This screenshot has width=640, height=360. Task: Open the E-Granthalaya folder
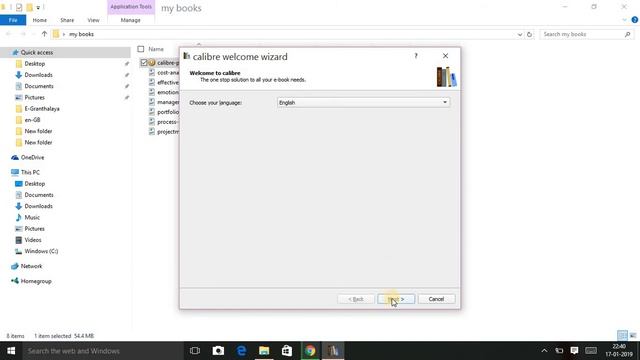(42, 109)
